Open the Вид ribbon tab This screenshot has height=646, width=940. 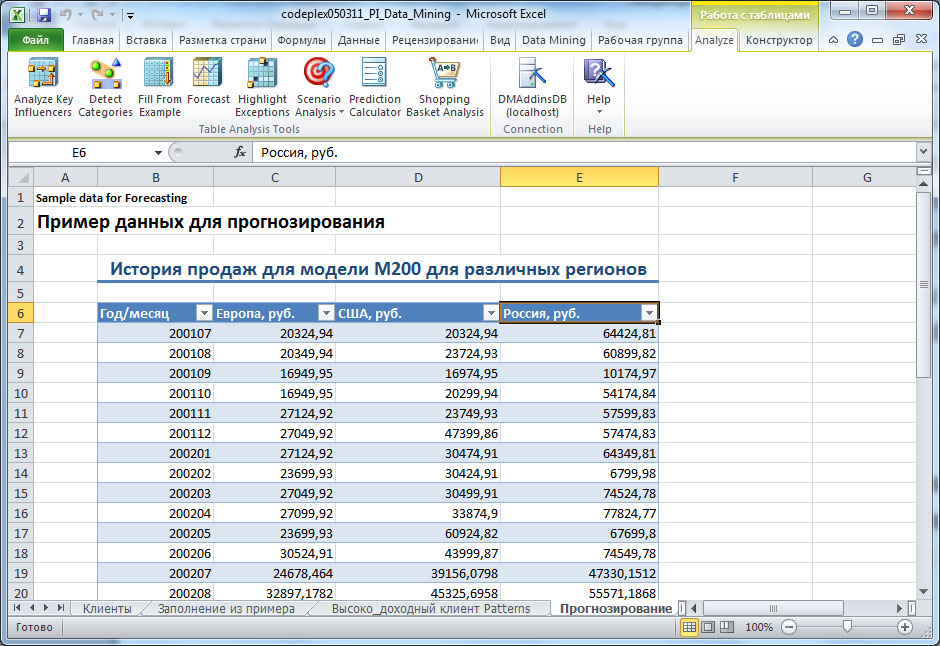(x=499, y=40)
